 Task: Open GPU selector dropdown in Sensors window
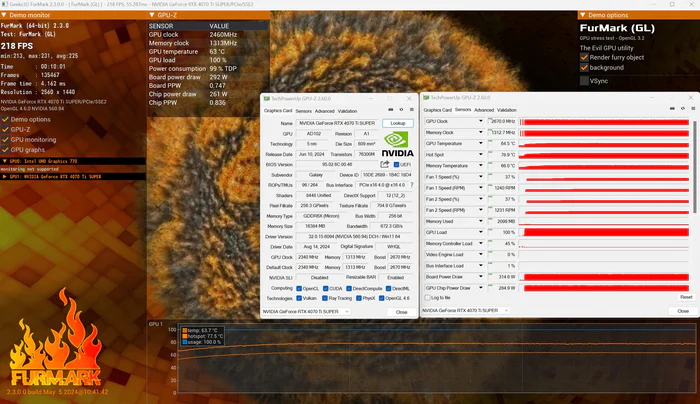point(466,310)
